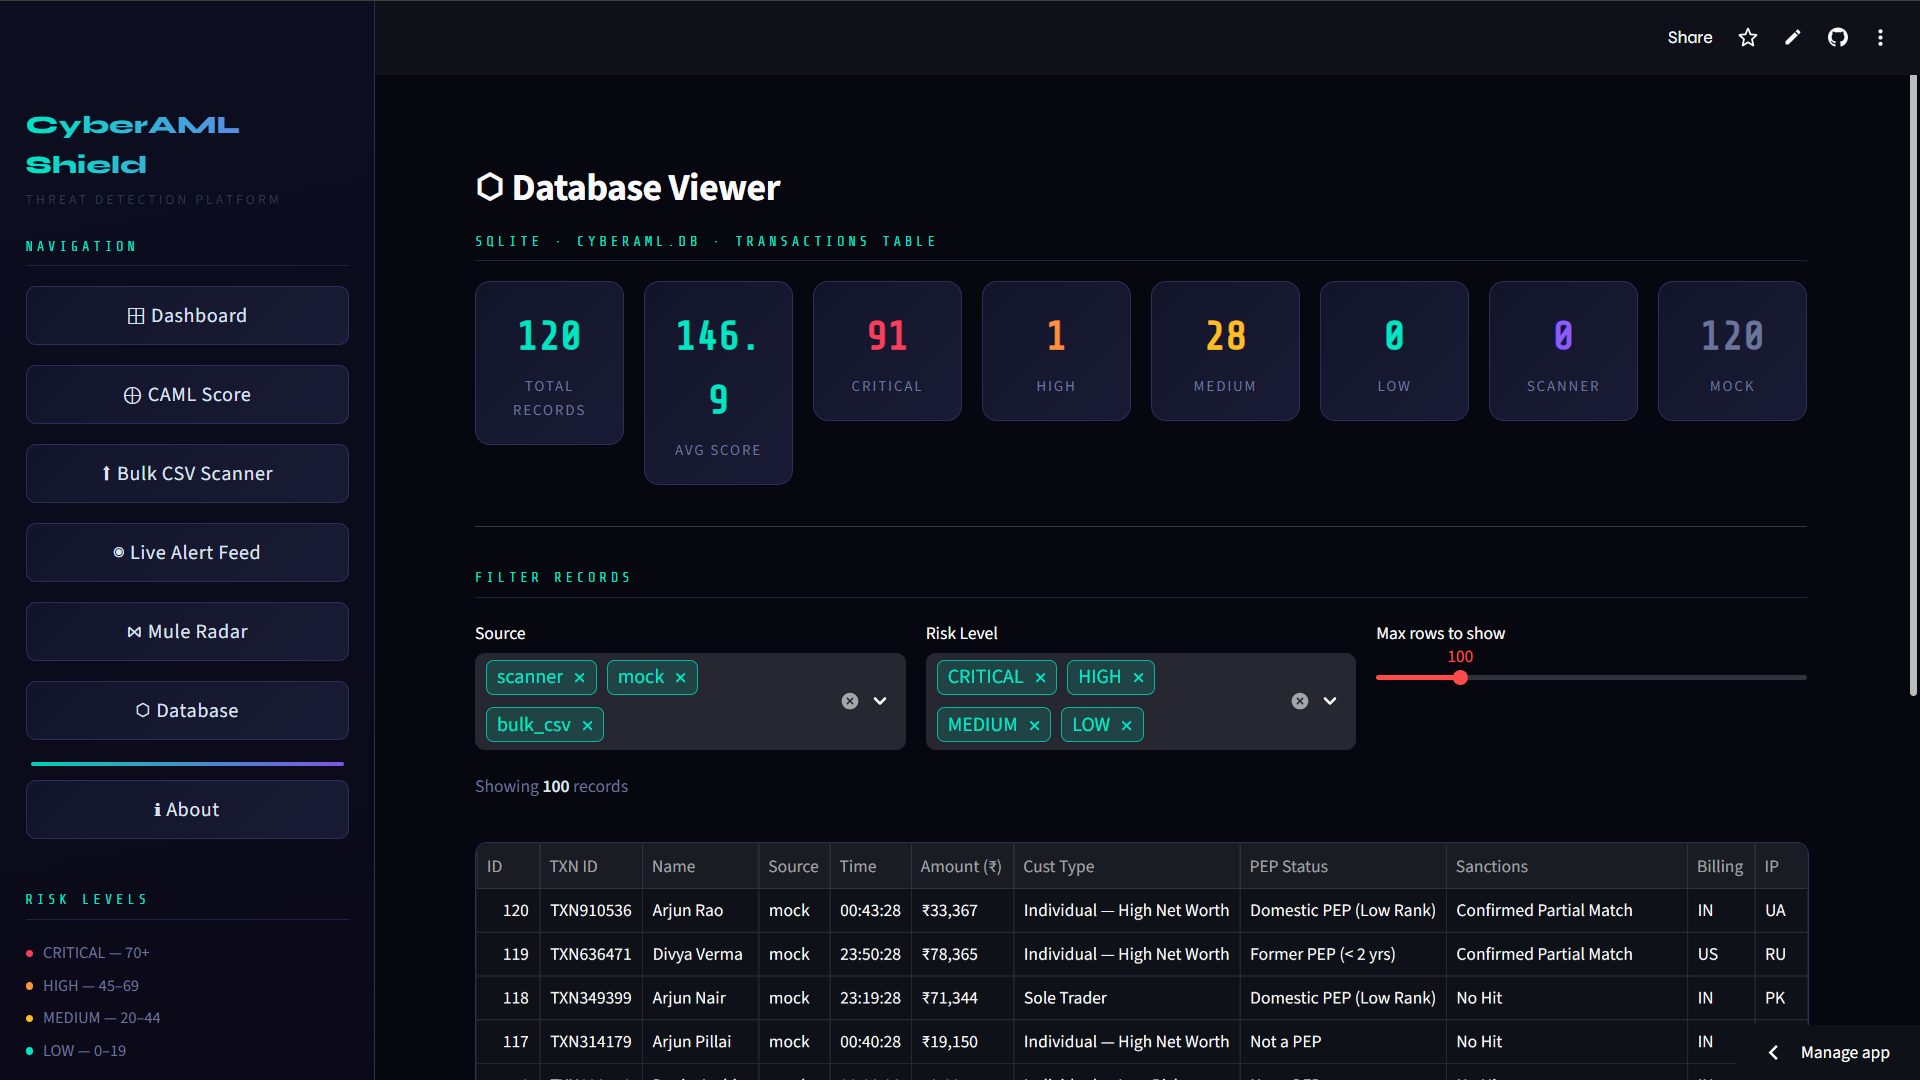This screenshot has height=1080, width=1920.
Task: Remove the CRITICAL risk tag
Action: click(x=1041, y=678)
